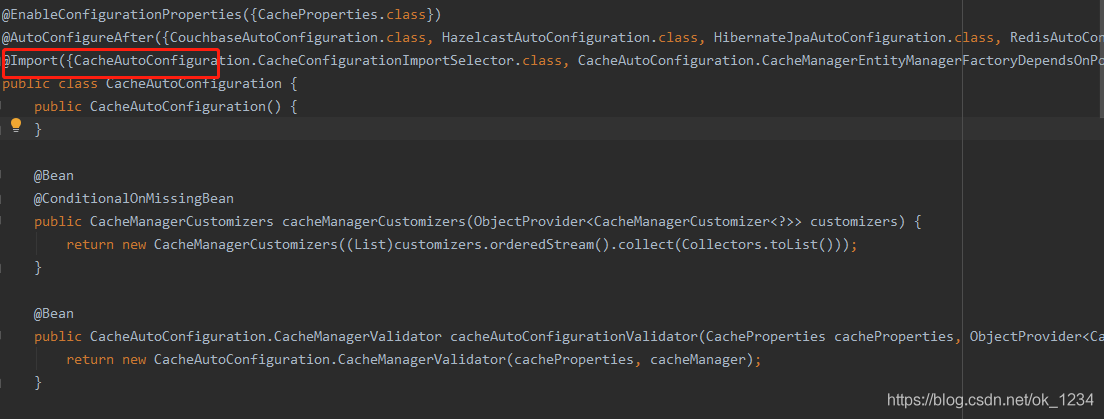1104x419 pixels.
Task: Select HazelcastAutoConfiguration.class
Action: point(570,37)
